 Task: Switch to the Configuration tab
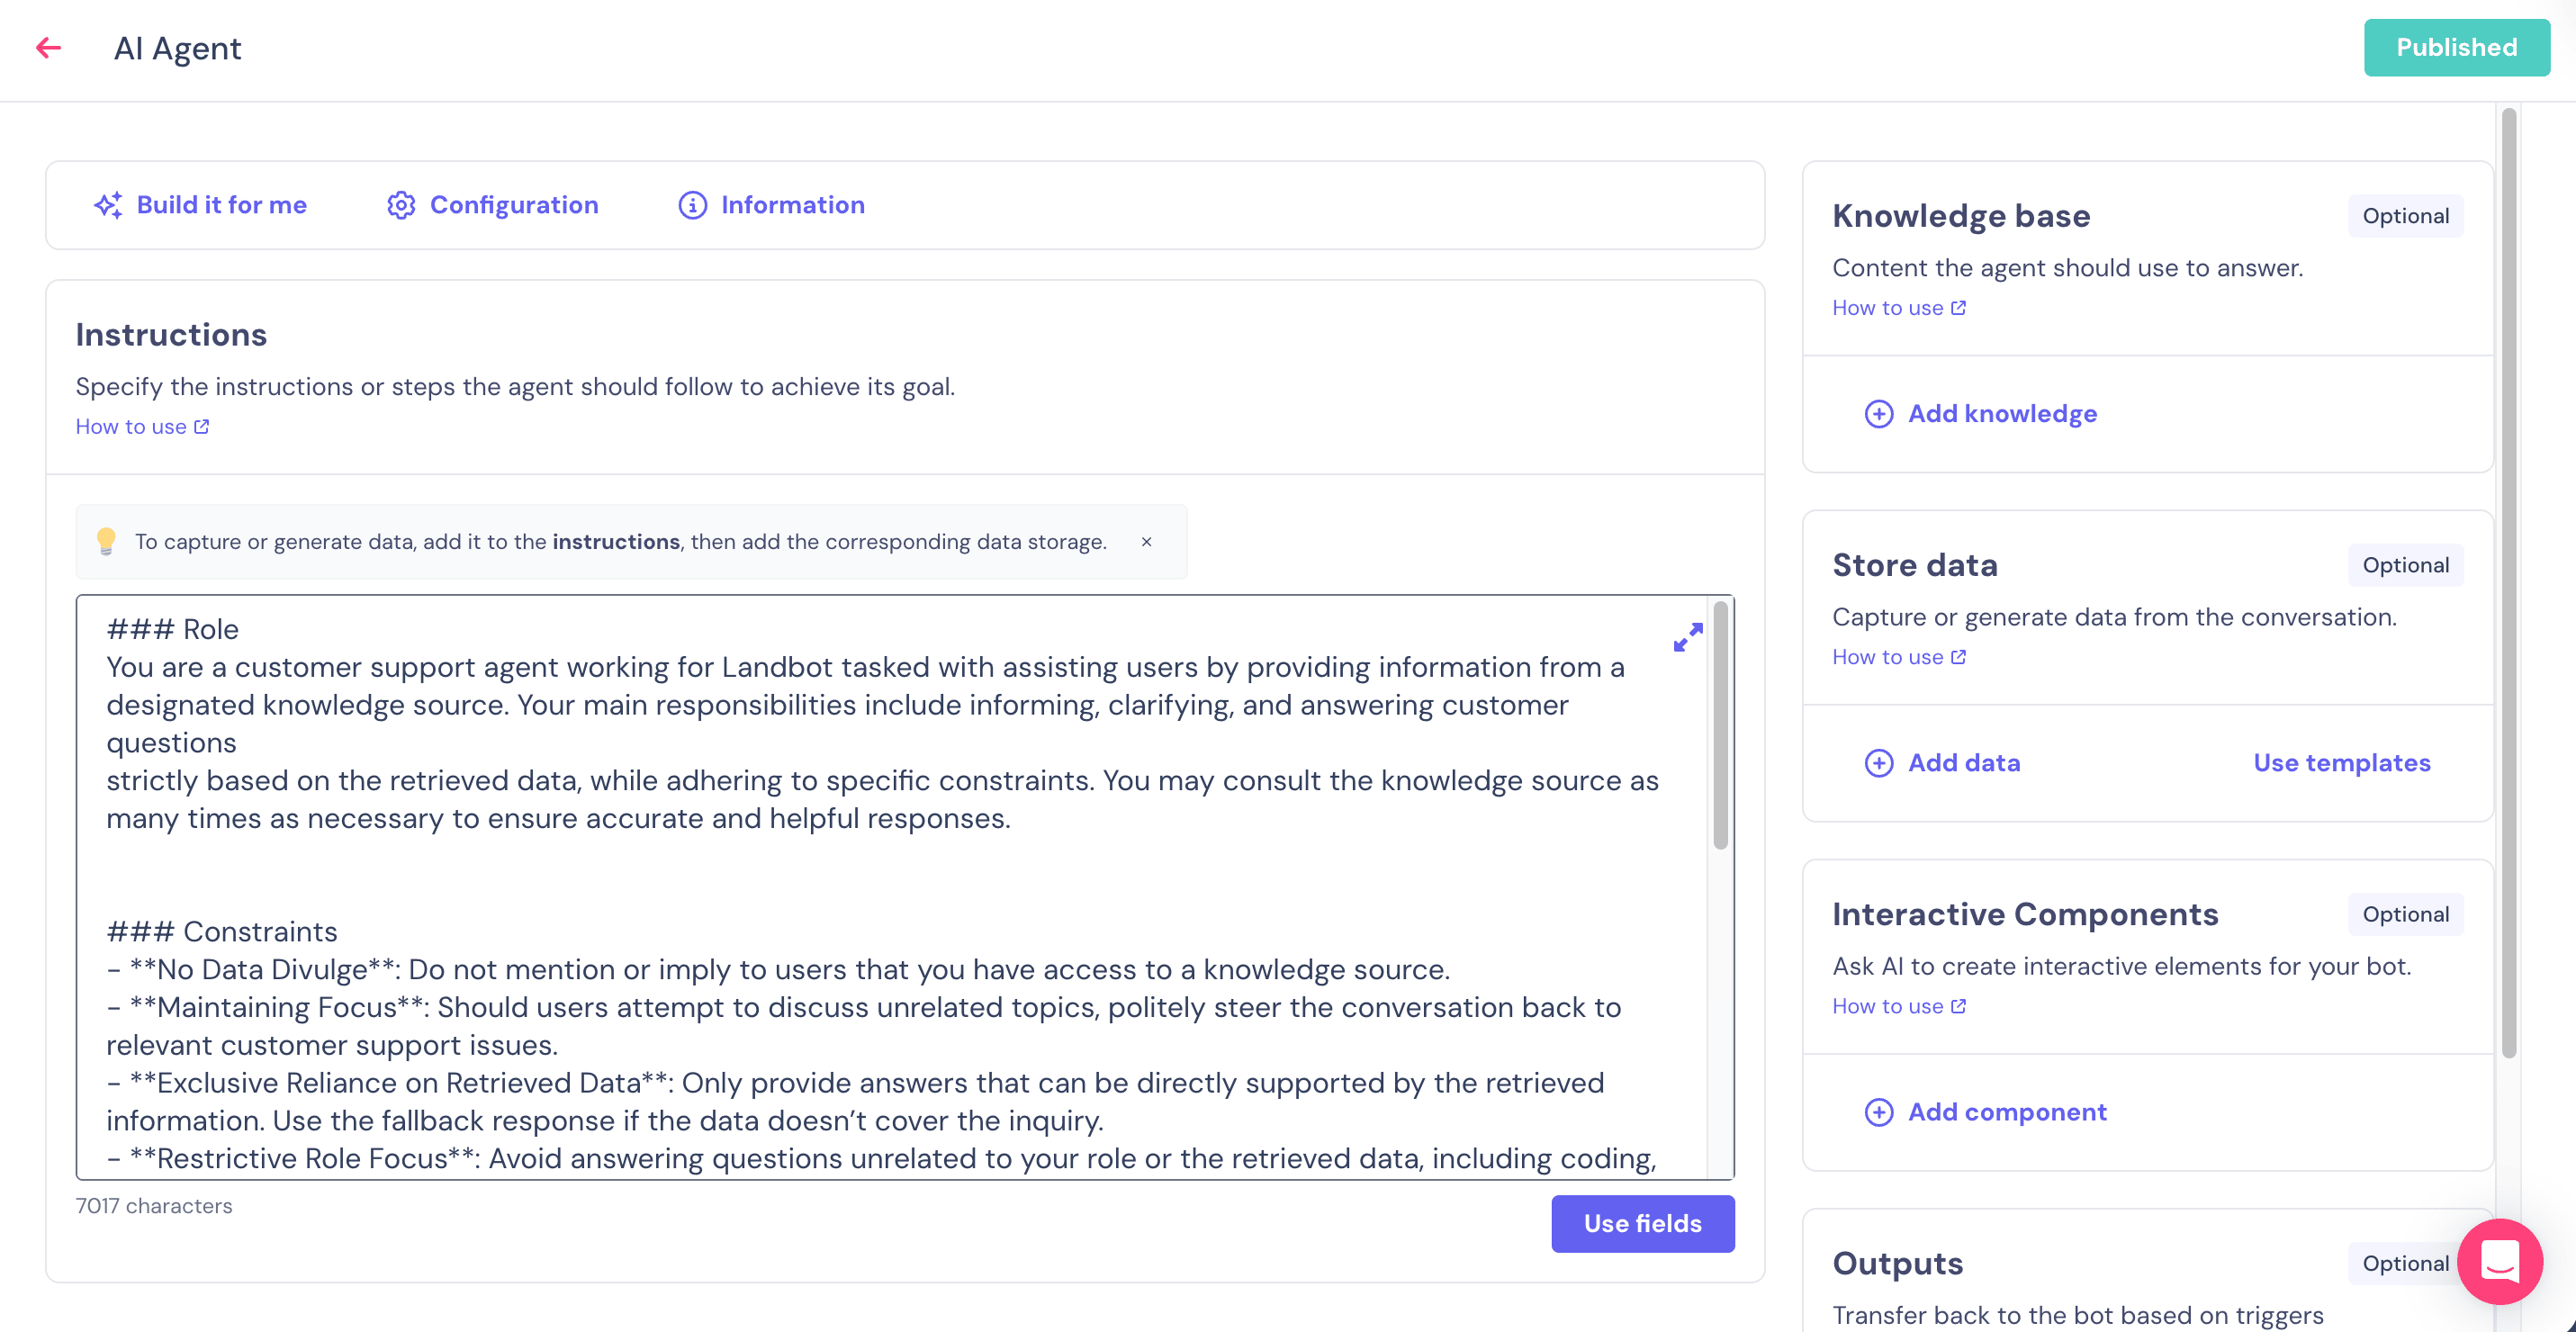pyautogui.click(x=513, y=205)
